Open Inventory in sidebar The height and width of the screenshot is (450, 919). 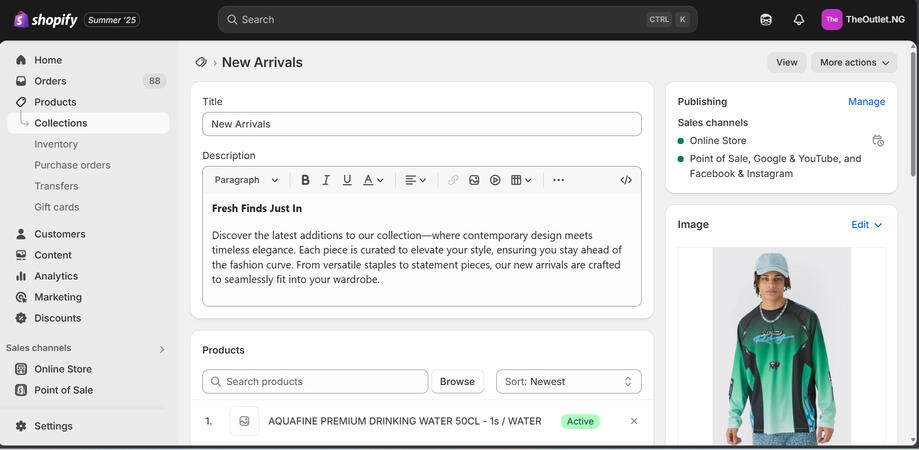(x=56, y=144)
